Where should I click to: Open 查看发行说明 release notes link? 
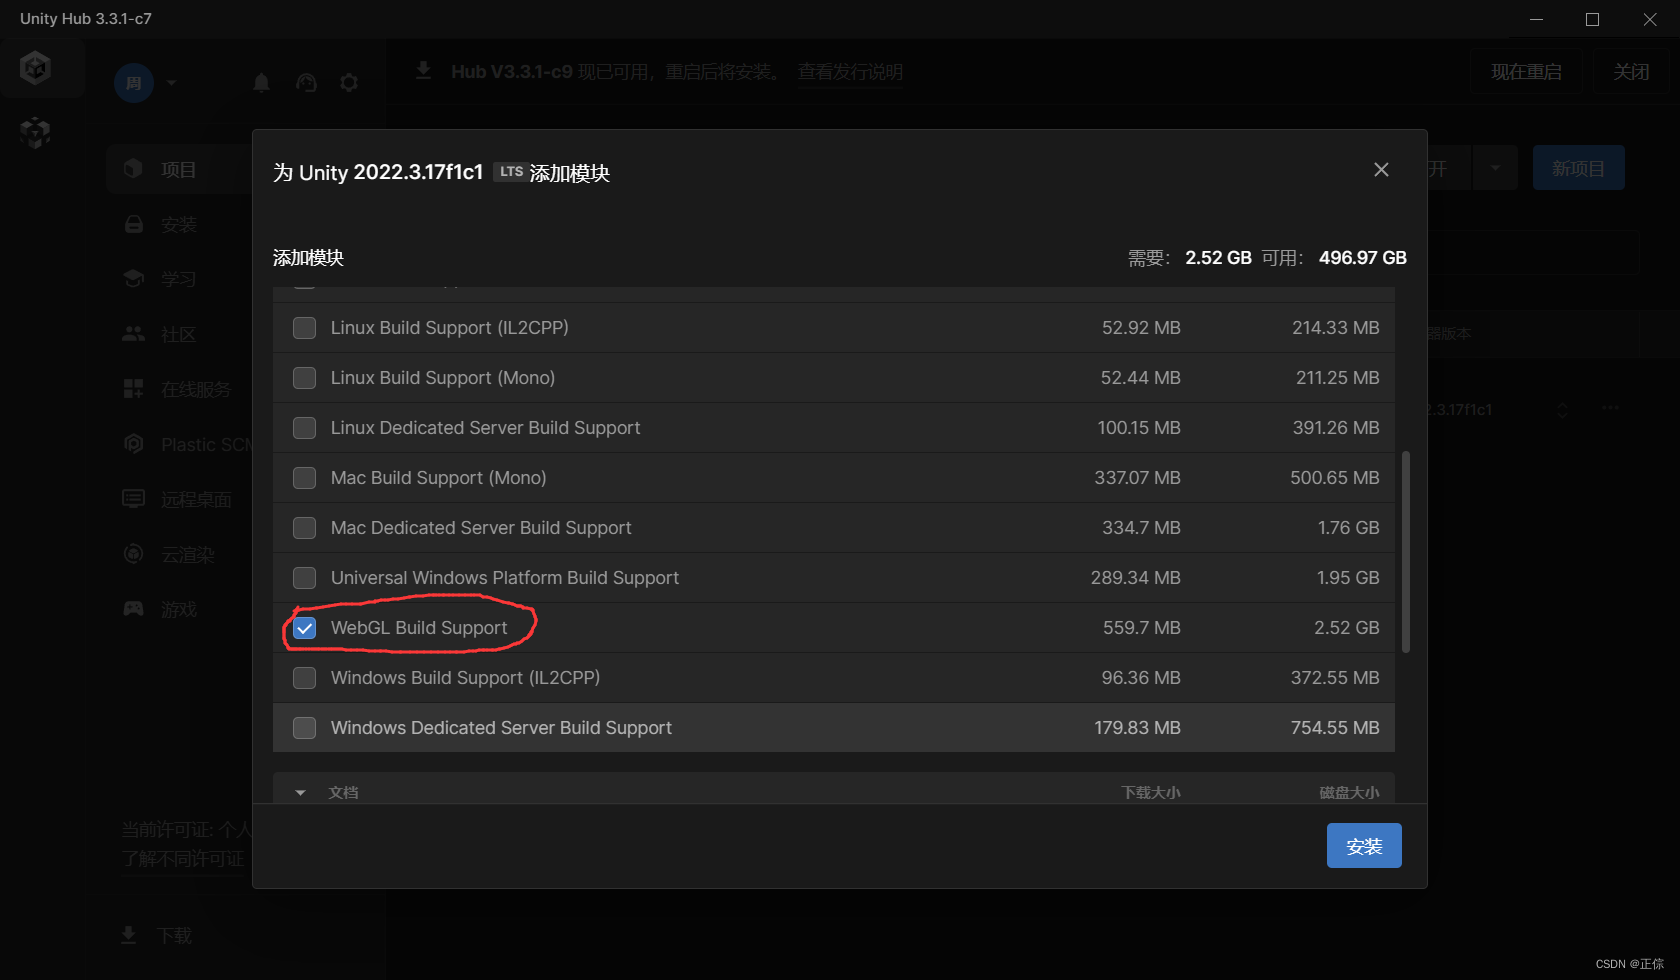(x=850, y=72)
